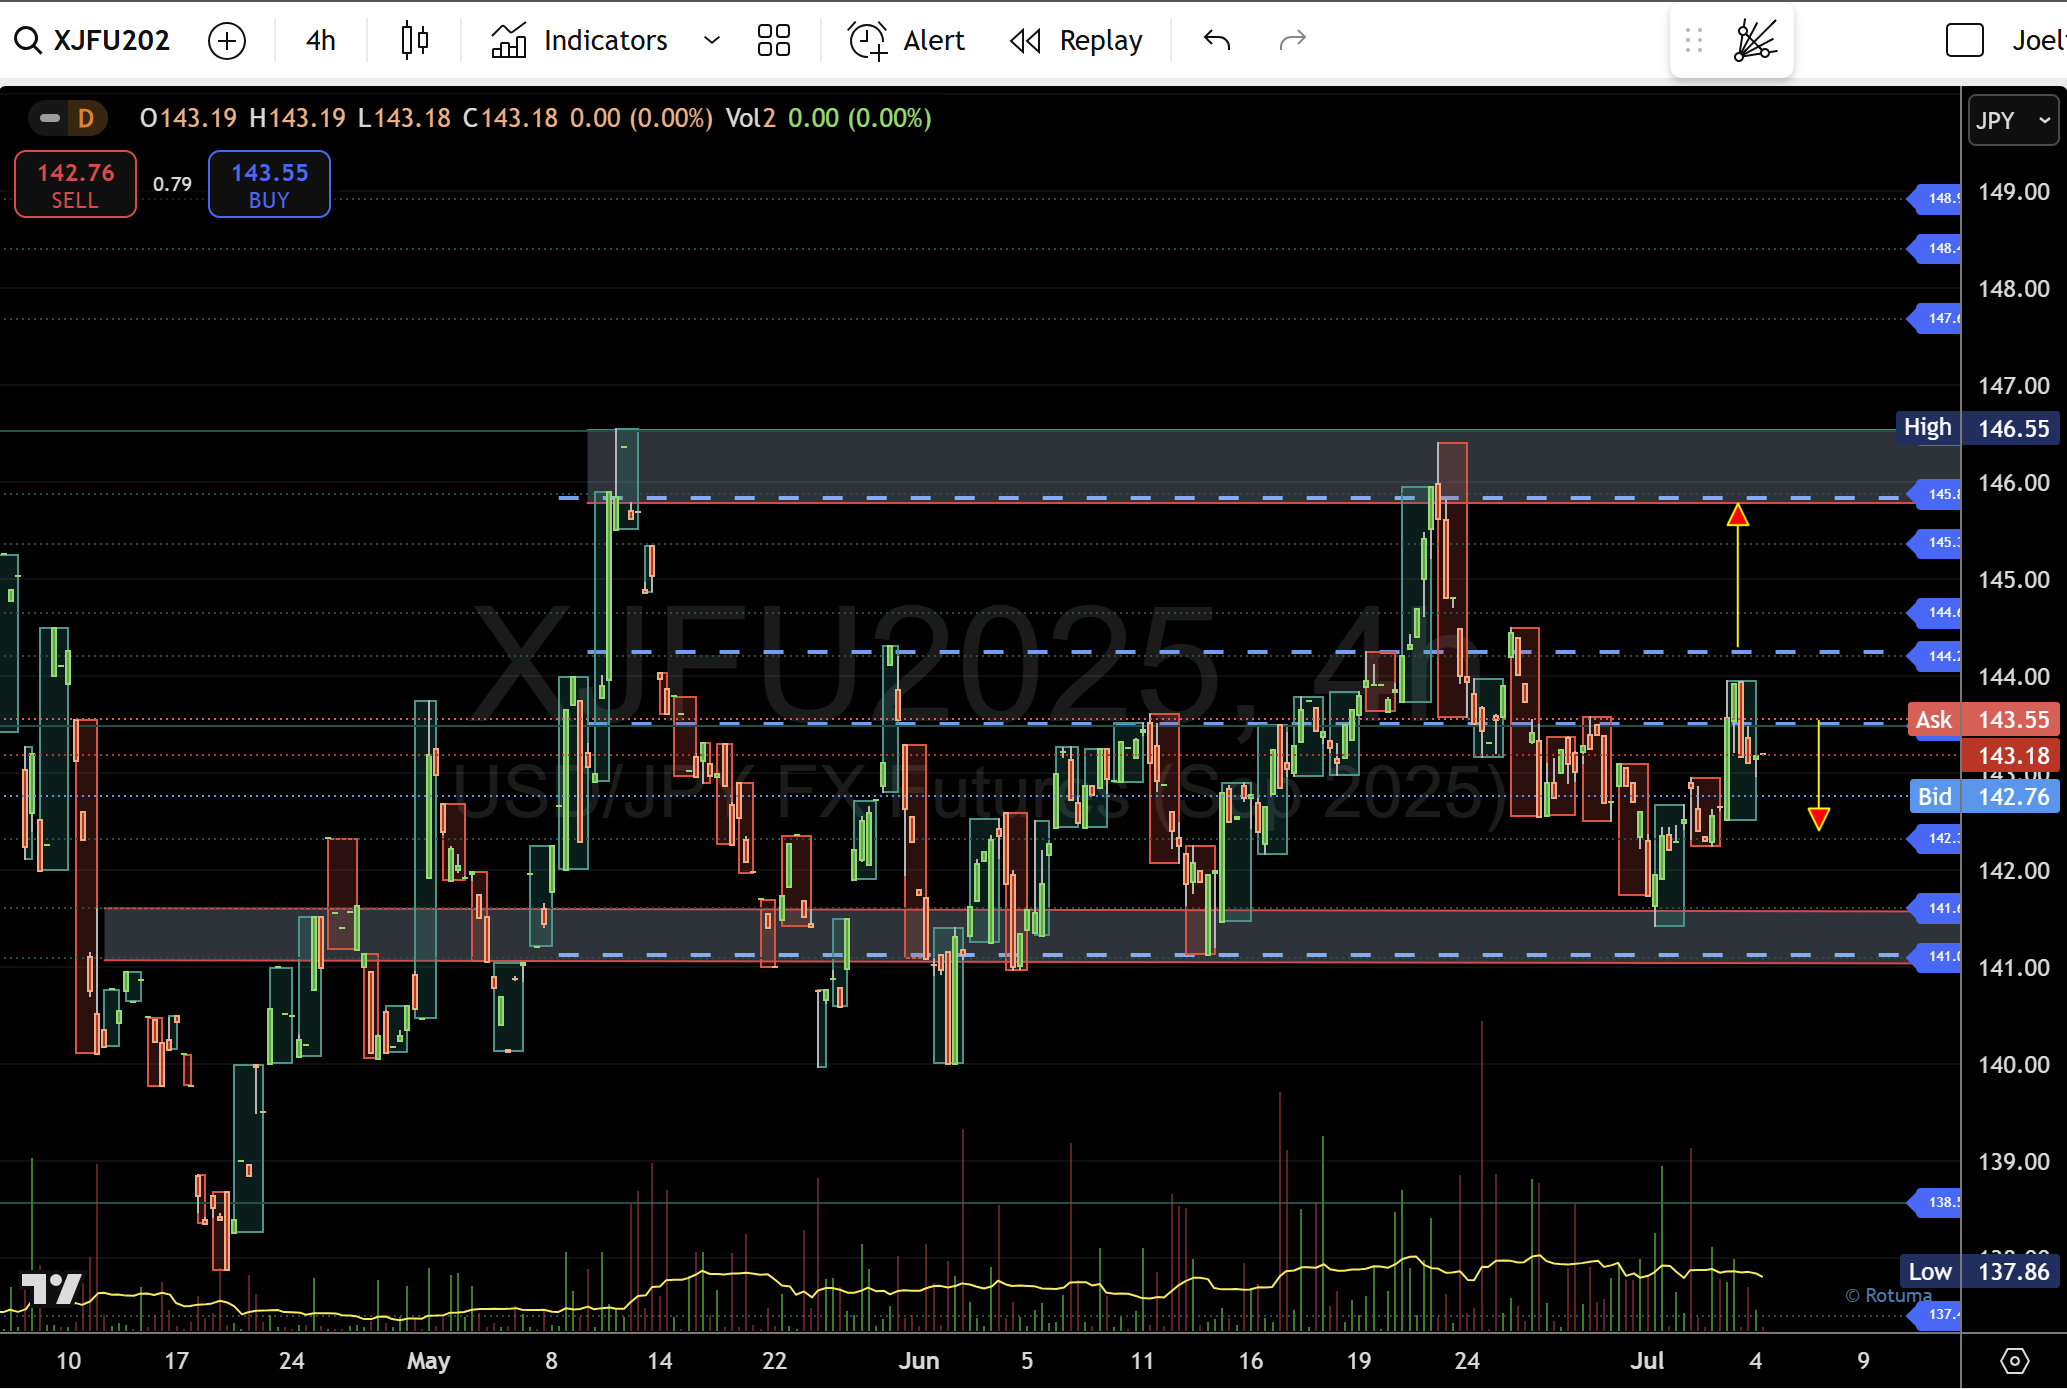Click the 143.55 BUY button
The width and height of the screenshot is (2067, 1389).
(269, 185)
